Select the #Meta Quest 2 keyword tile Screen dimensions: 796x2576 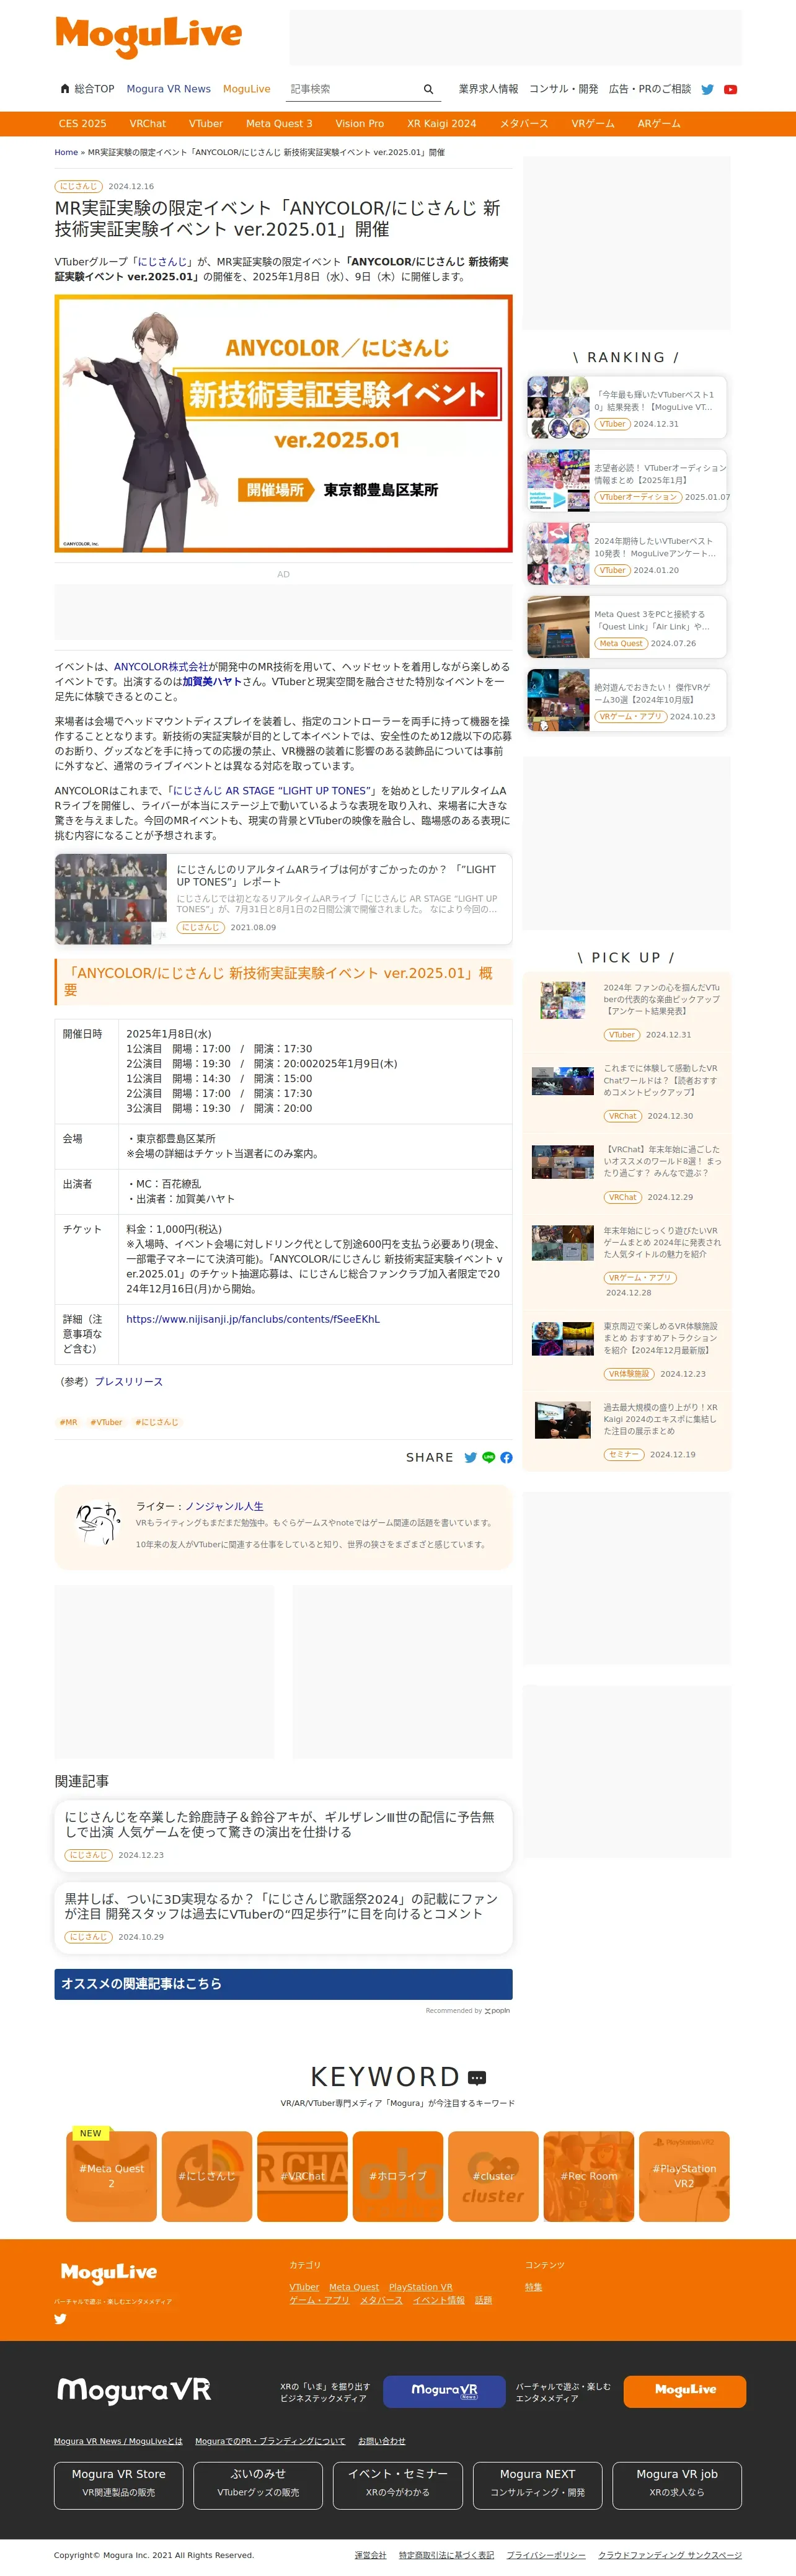coord(111,2177)
